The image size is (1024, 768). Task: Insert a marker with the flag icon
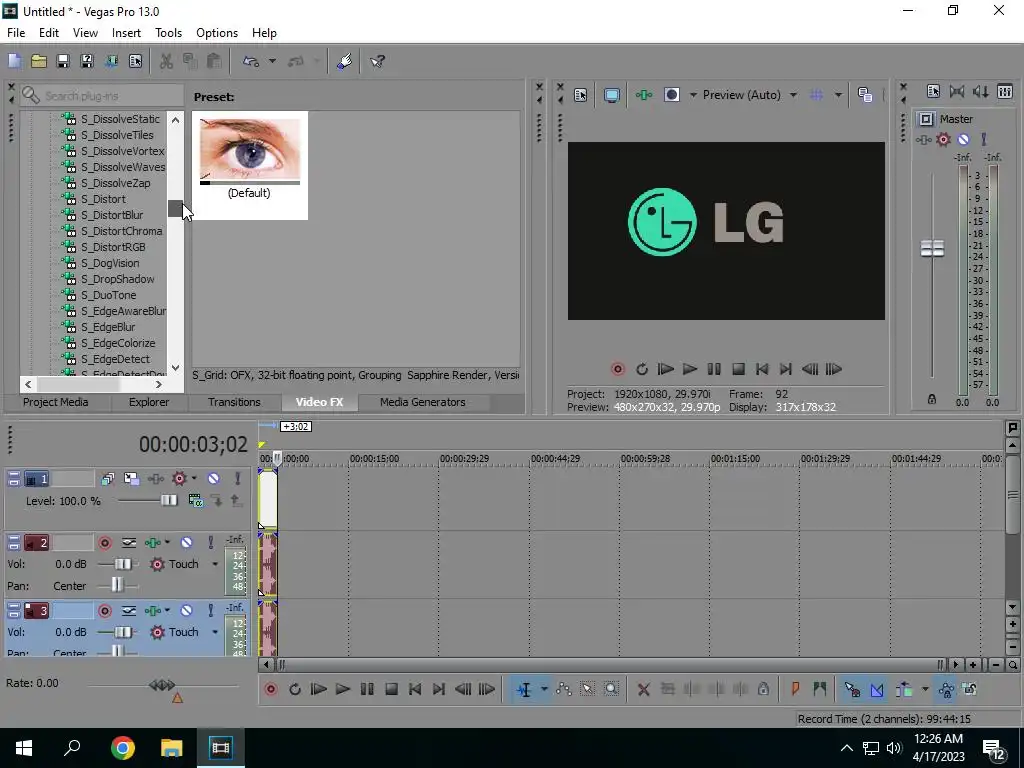795,689
